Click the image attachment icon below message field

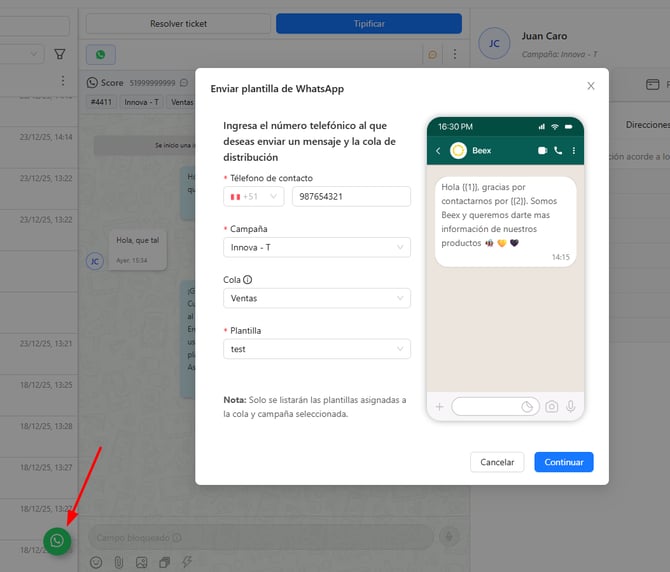pyautogui.click(x=141, y=562)
